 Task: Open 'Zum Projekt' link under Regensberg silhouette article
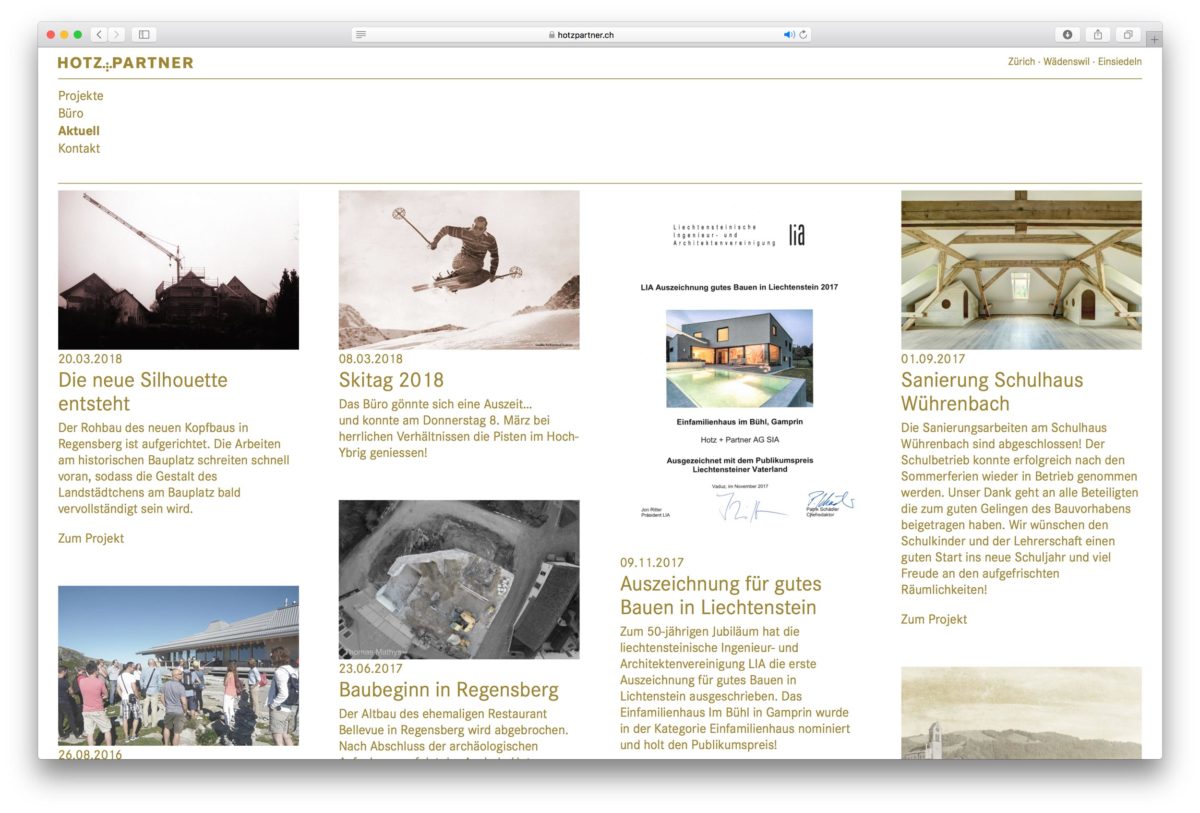point(91,539)
